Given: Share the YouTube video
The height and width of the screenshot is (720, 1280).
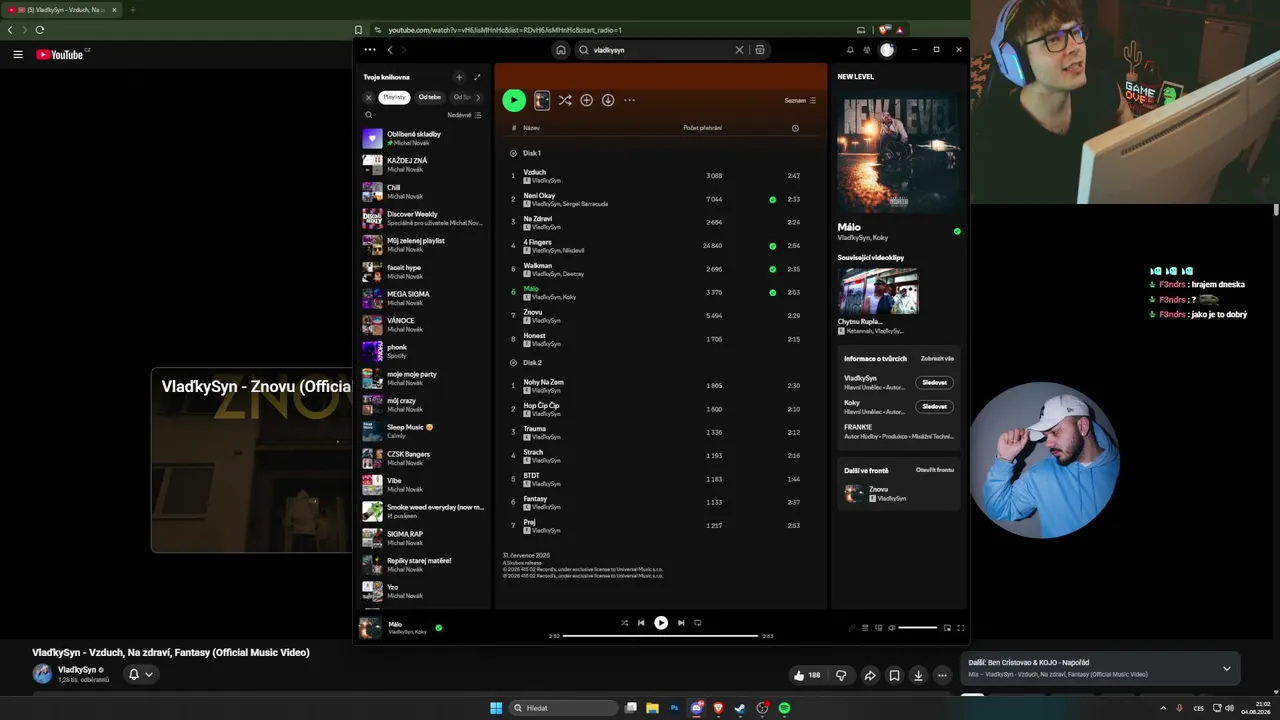Looking at the screenshot, I should tap(870, 675).
